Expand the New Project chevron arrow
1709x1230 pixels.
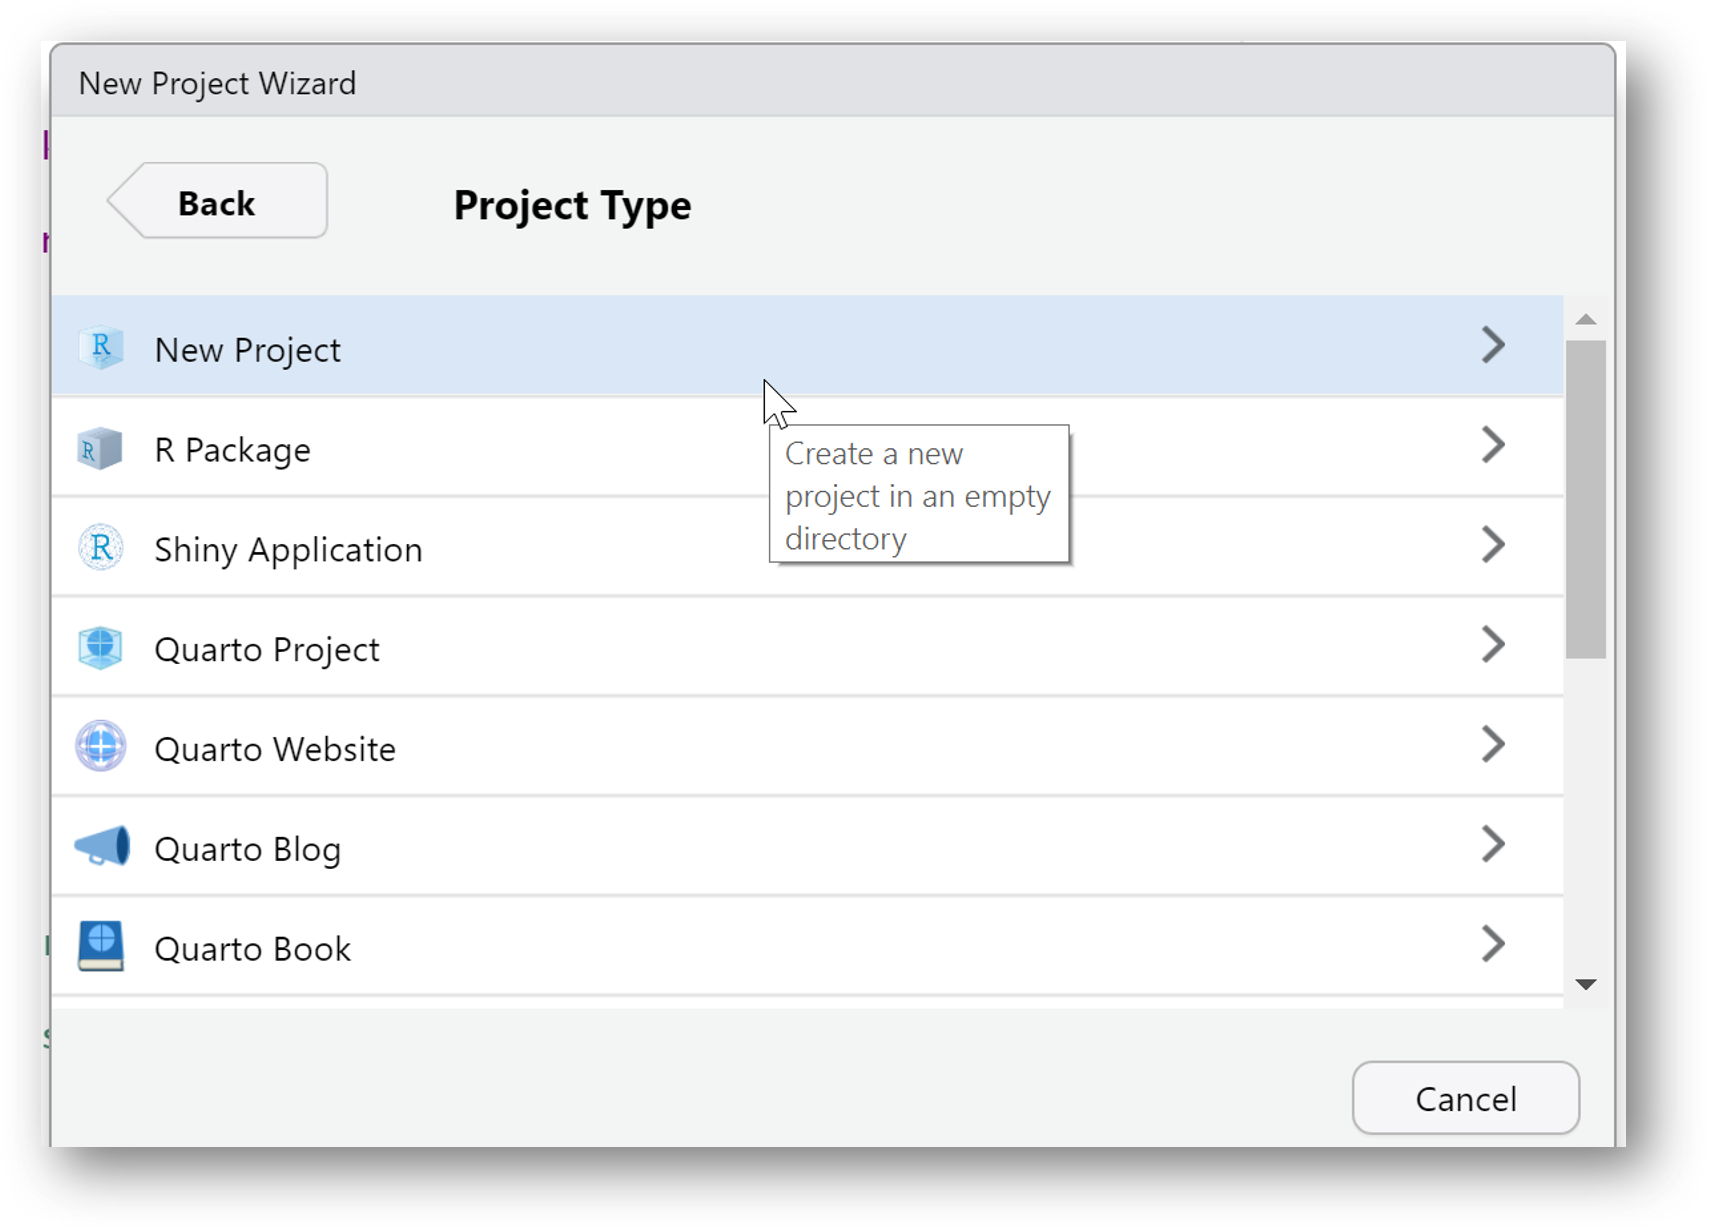[x=1492, y=345]
